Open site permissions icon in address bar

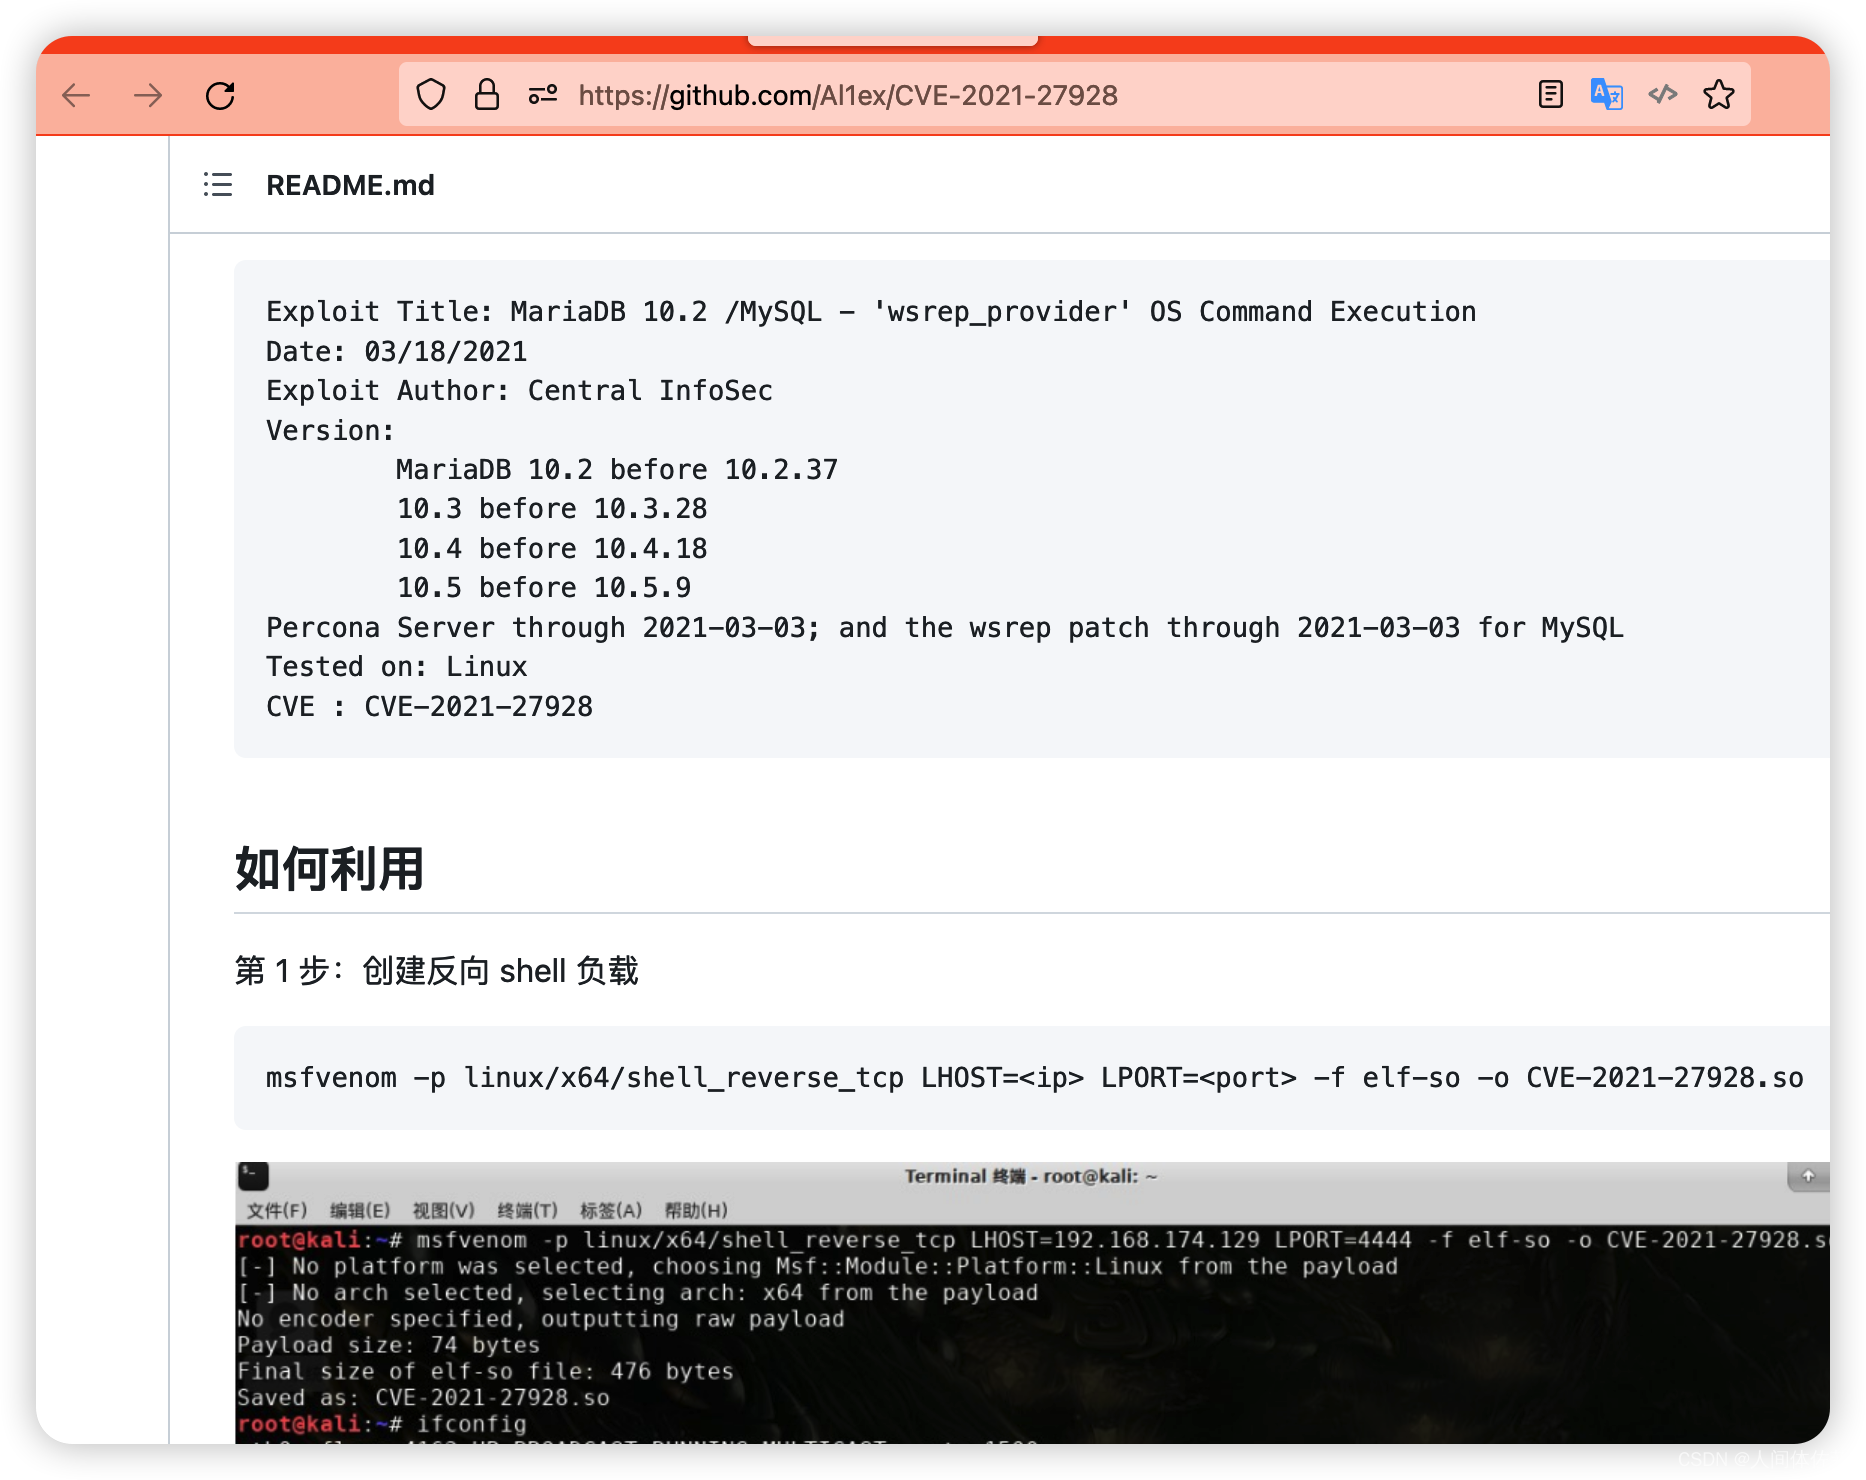click(543, 95)
